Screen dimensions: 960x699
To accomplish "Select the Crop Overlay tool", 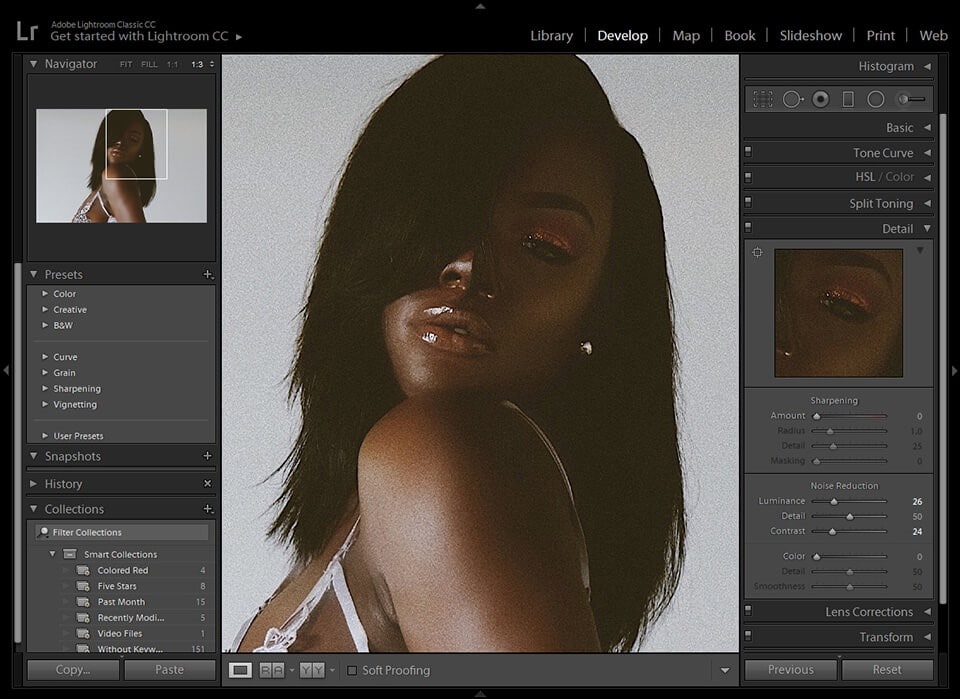I will point(763,99).
